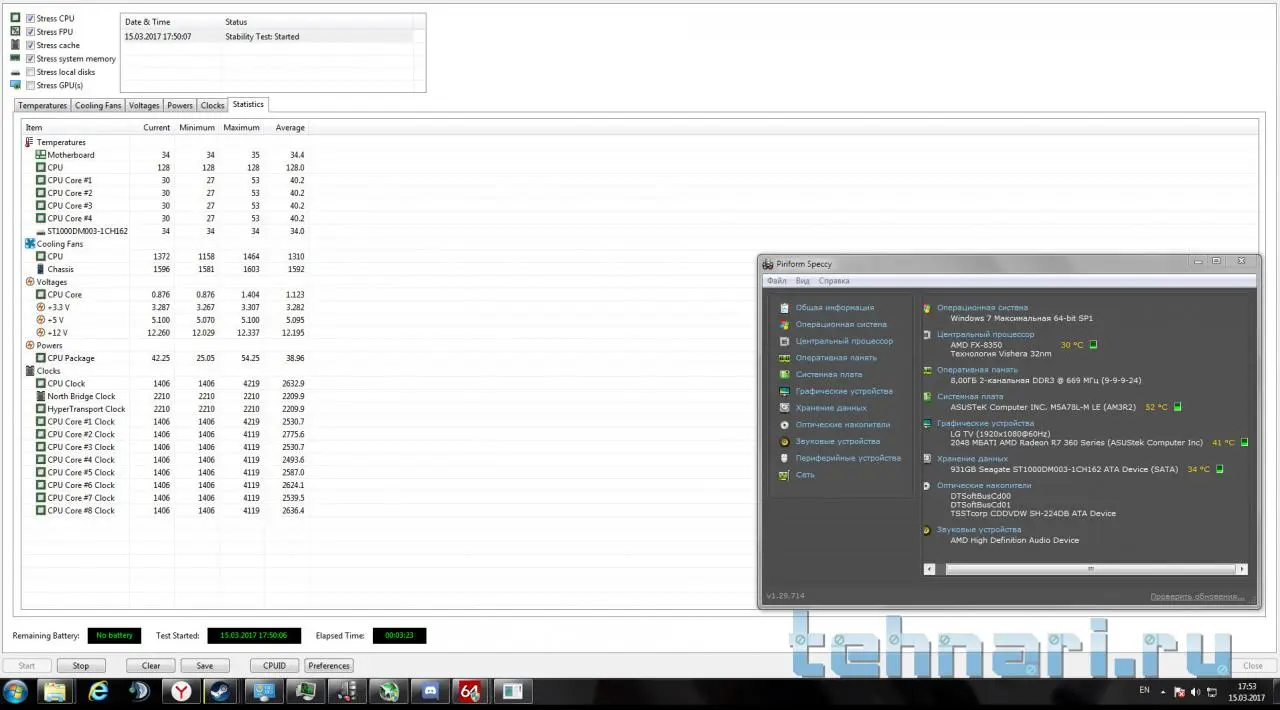
Task: Toggle Stress CPU checkbox
Action: pyautogui.click(x=30, y=18)
